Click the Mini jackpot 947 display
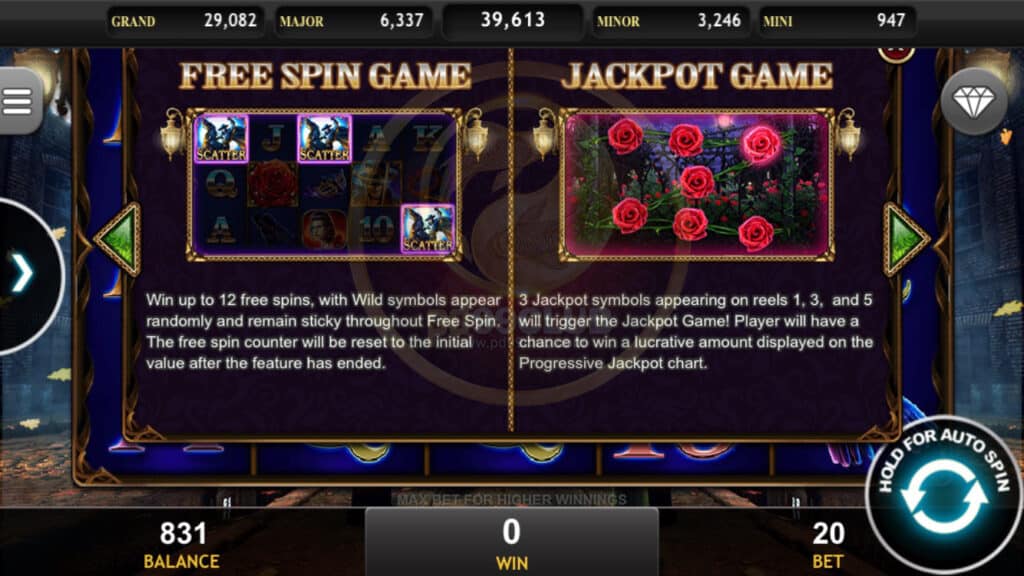Viewport: 1024px width, 576px height. click(836, 21)
